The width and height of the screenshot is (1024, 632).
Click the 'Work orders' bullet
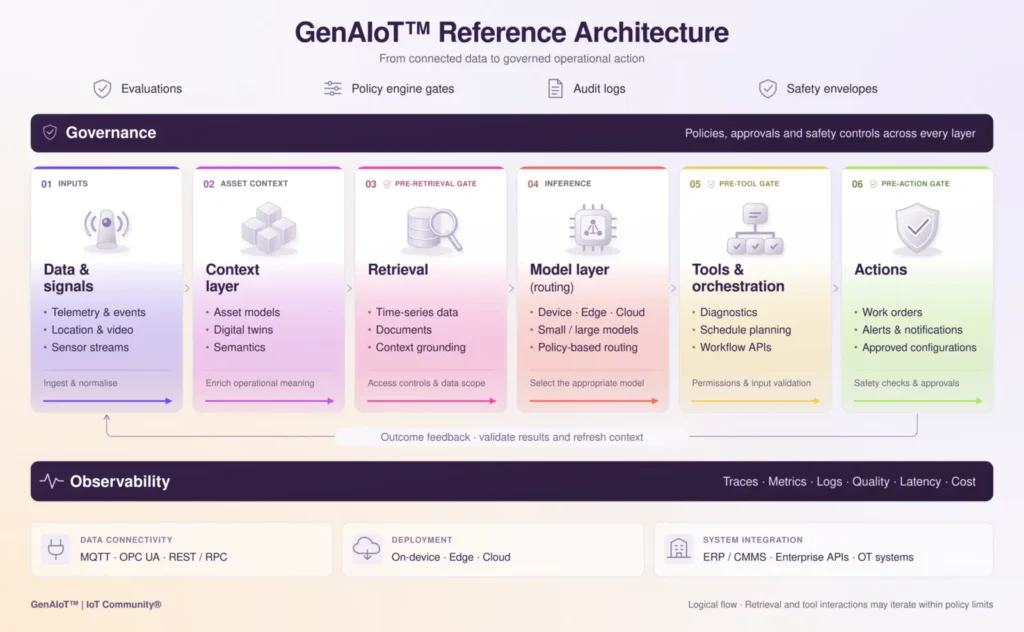click(x=892, y=312)
